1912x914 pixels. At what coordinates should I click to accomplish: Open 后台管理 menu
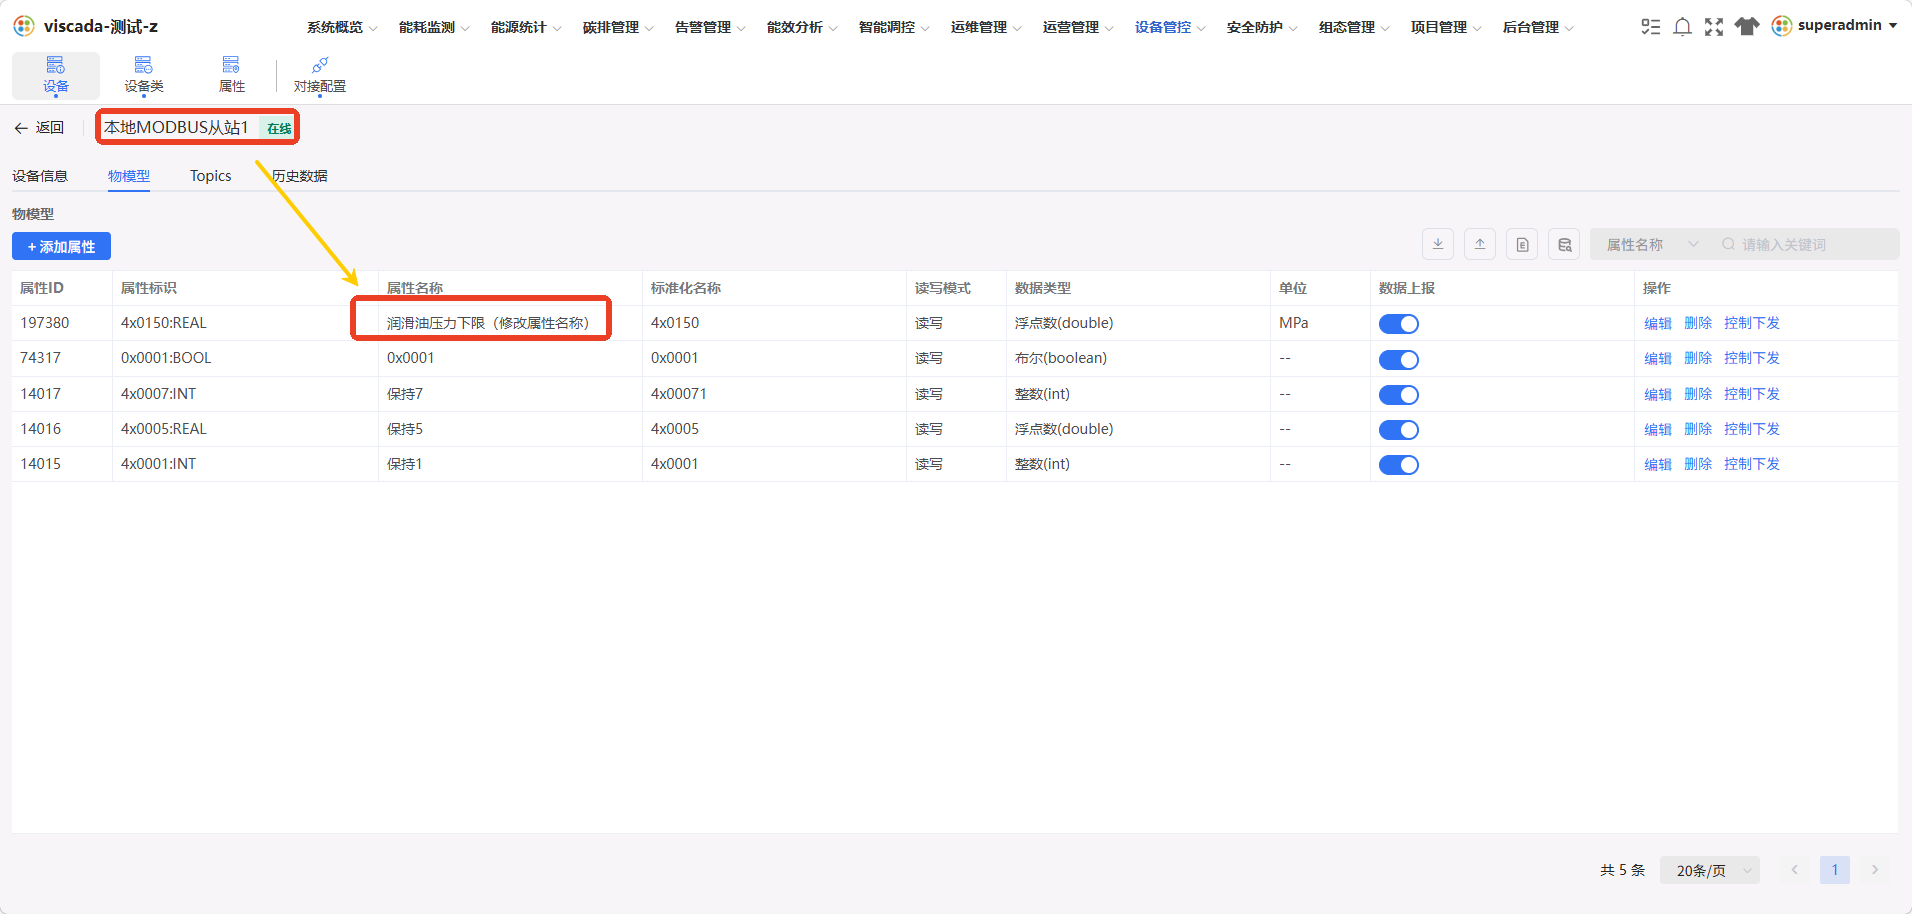pyautogui.click(x=1538, y=27)
